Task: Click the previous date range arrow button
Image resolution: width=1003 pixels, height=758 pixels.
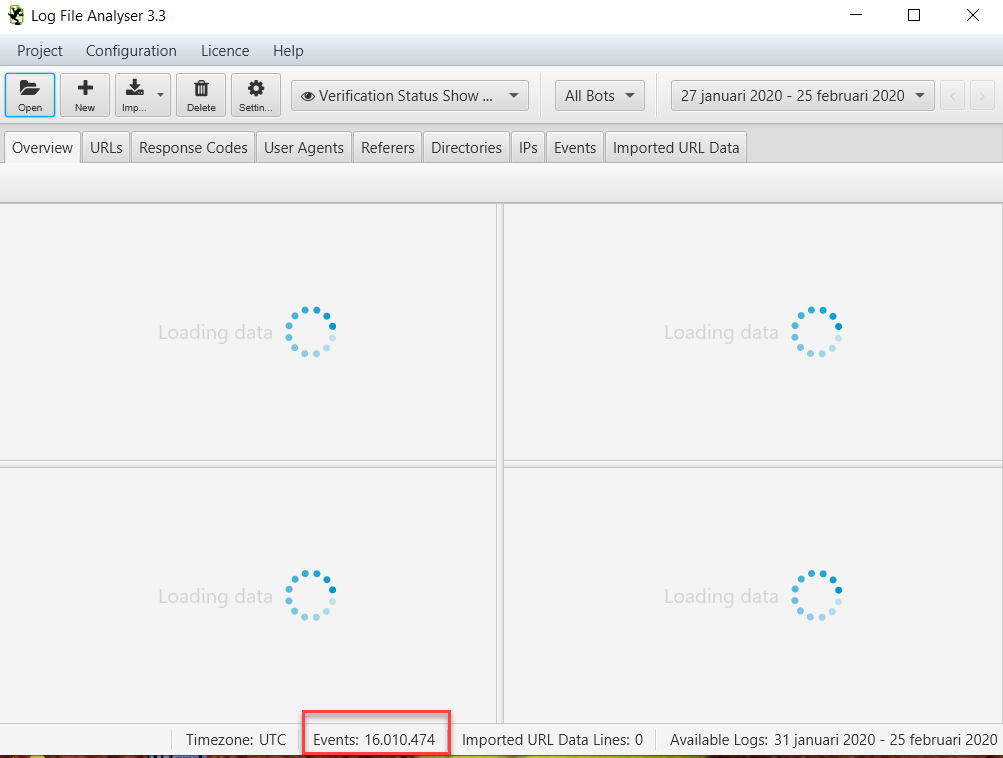Action: click(951, 95)
